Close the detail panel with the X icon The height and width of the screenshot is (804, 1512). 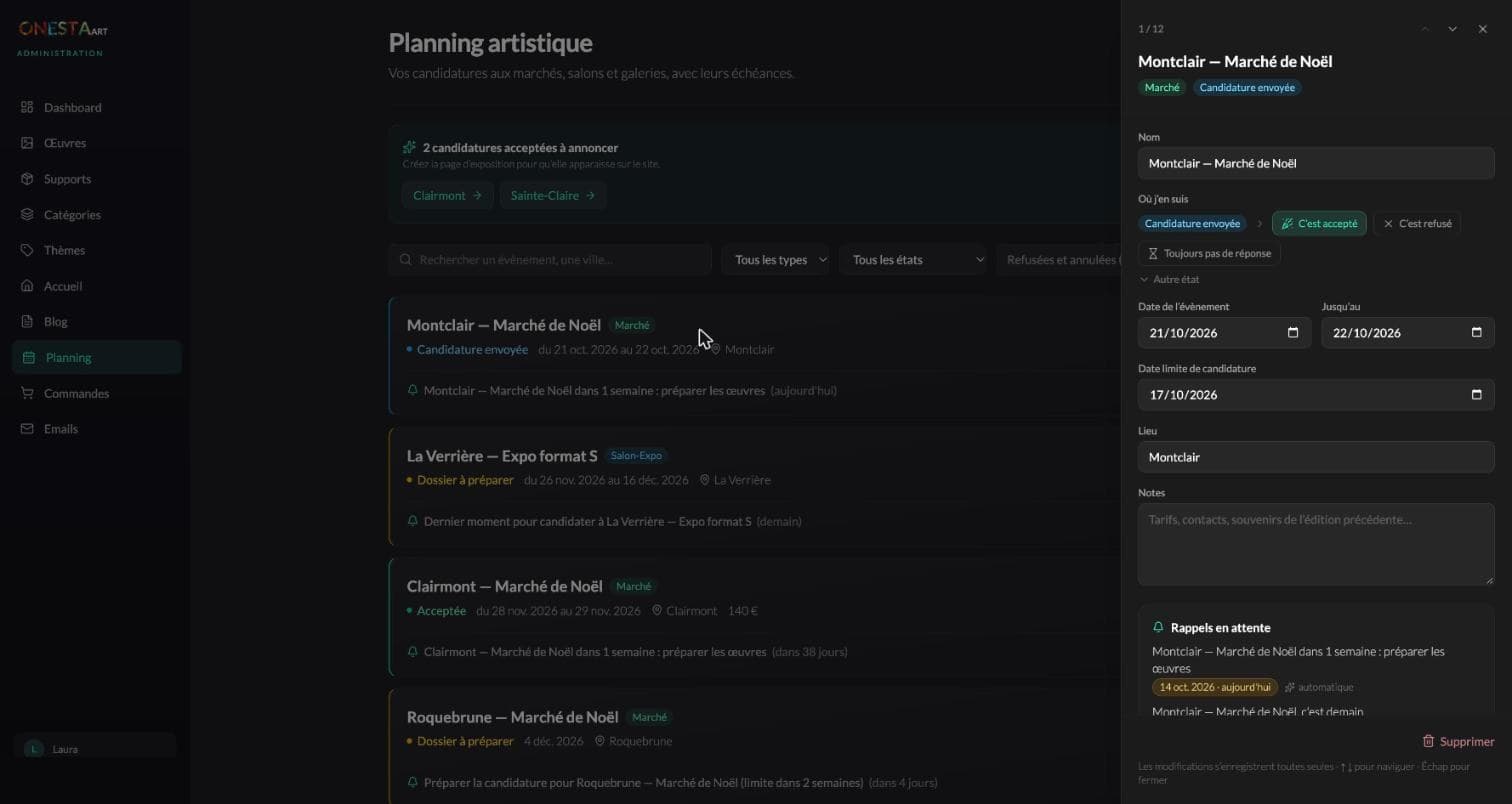[x=1483, y=29]
